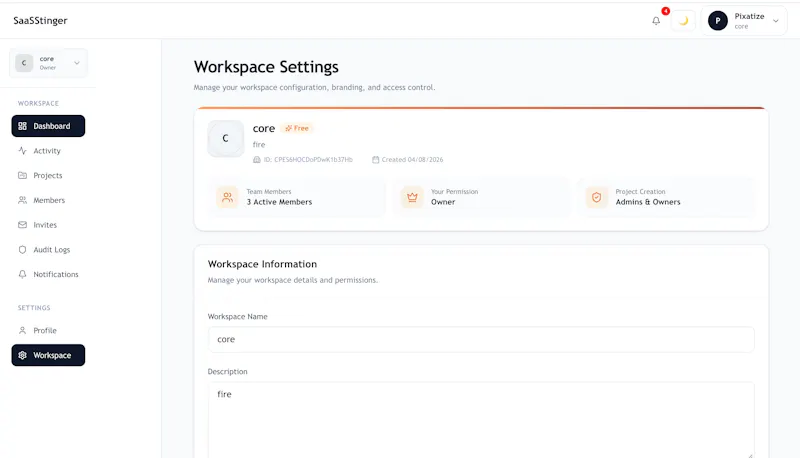800x458 pixels.
Task: Click the large workspace C avatar in card
Action: coord(226,139)
